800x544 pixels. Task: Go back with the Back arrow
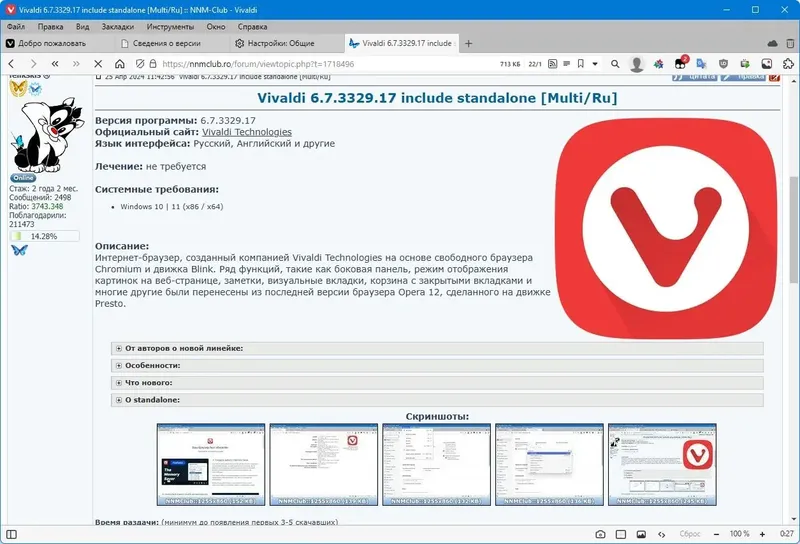(x=12, y=64)
